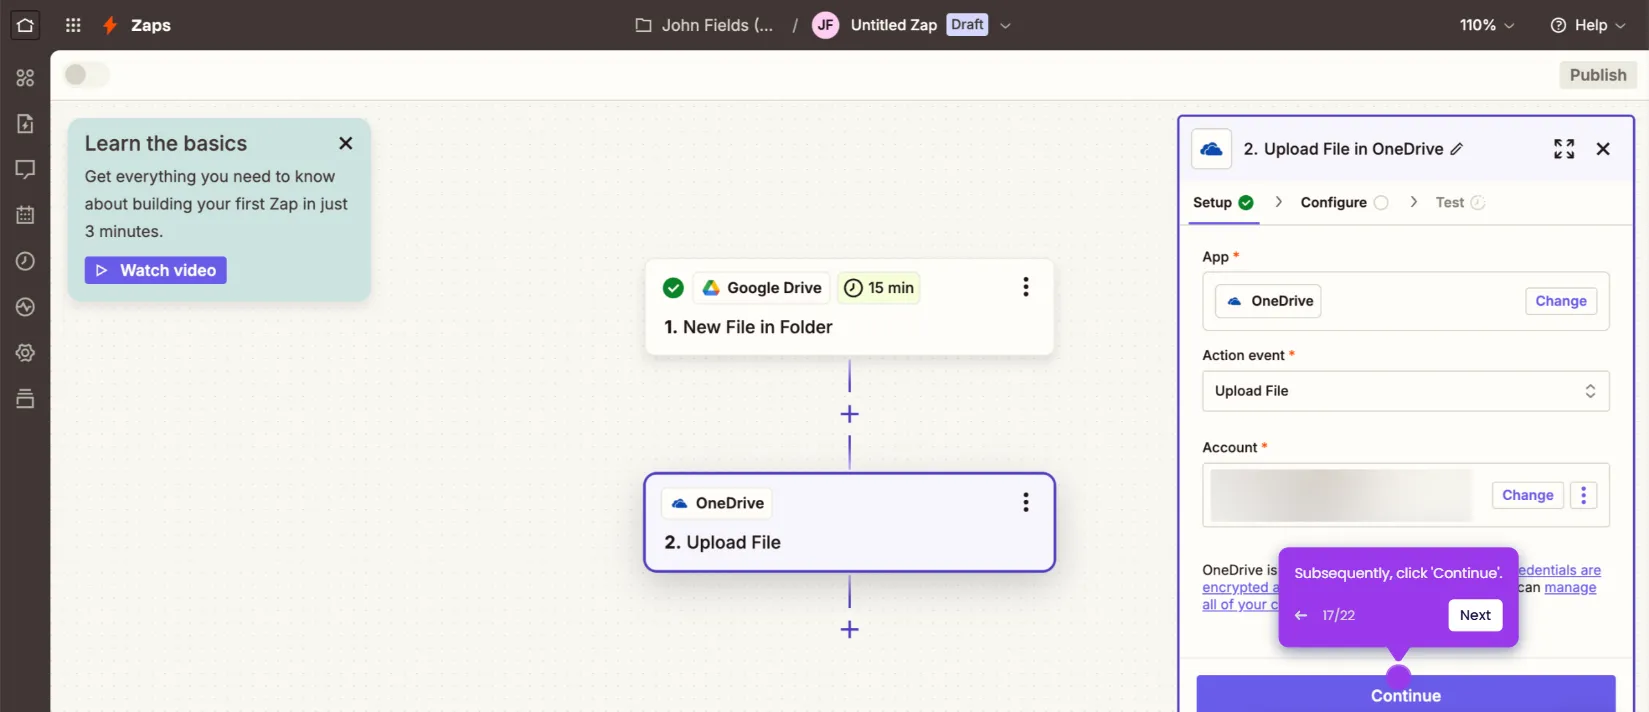The height and width of the screenshot is (712, 1649).
Task: Click the Publish button
Action: (1597, 75)
